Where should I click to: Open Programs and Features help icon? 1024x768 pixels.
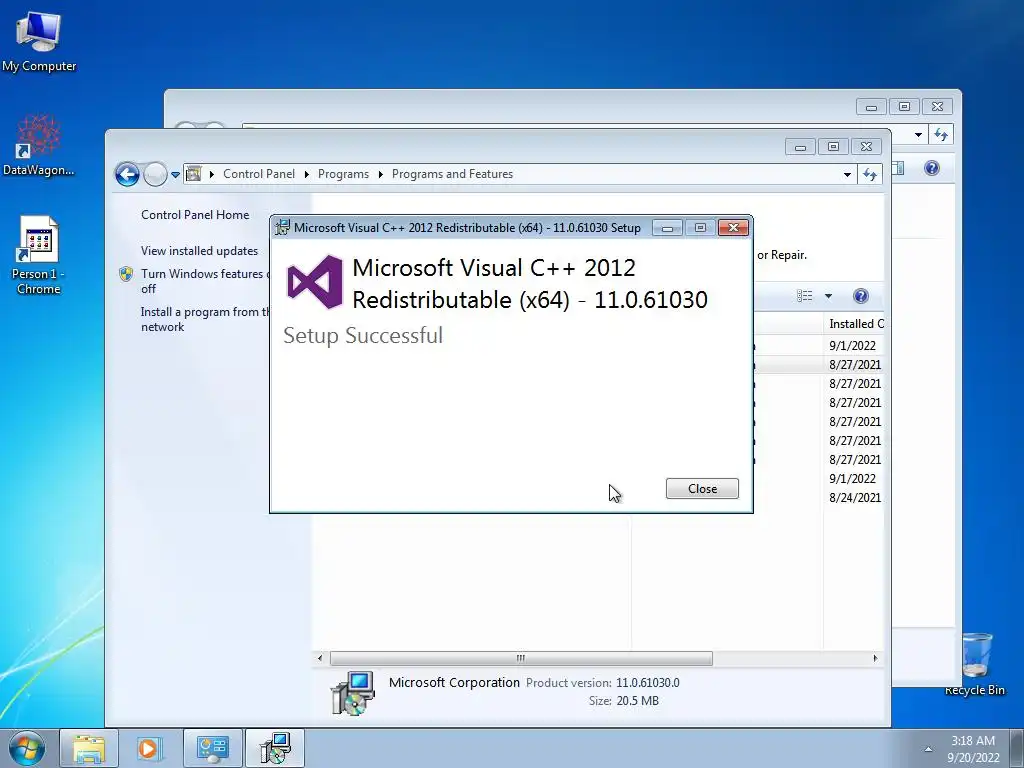click(861, 296)
